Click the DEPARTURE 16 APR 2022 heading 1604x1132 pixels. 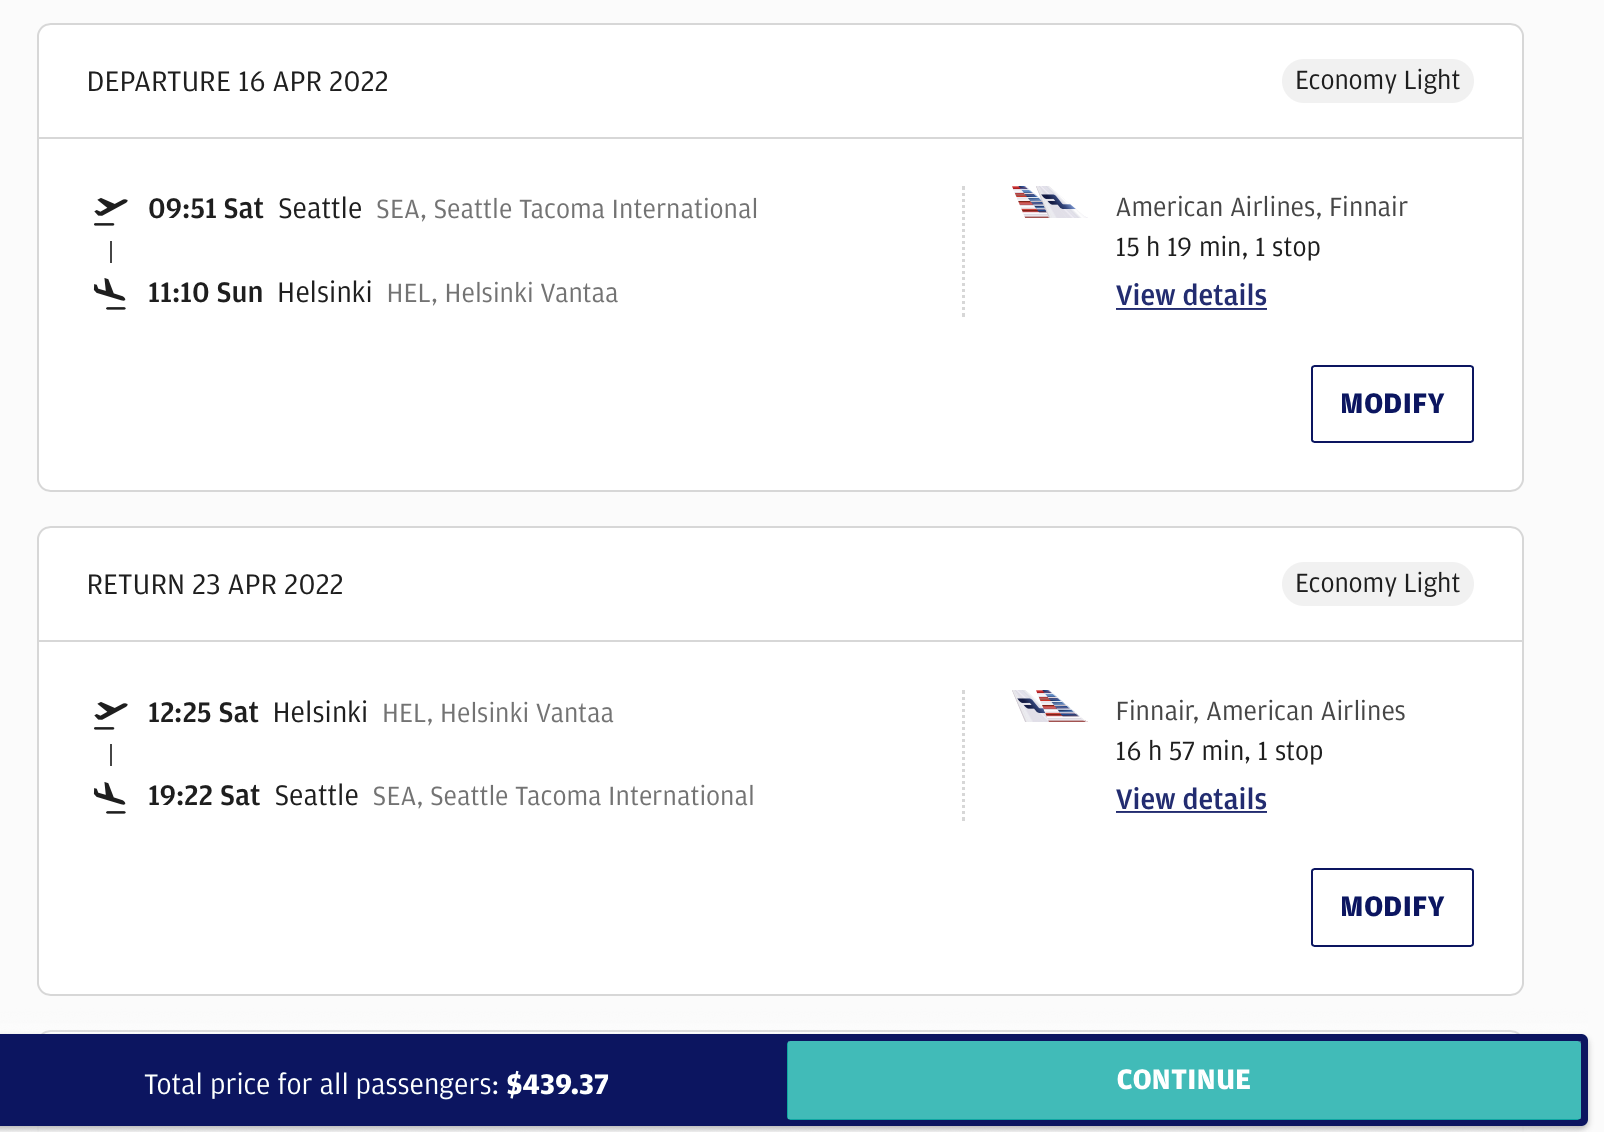(x=238, y=82)
